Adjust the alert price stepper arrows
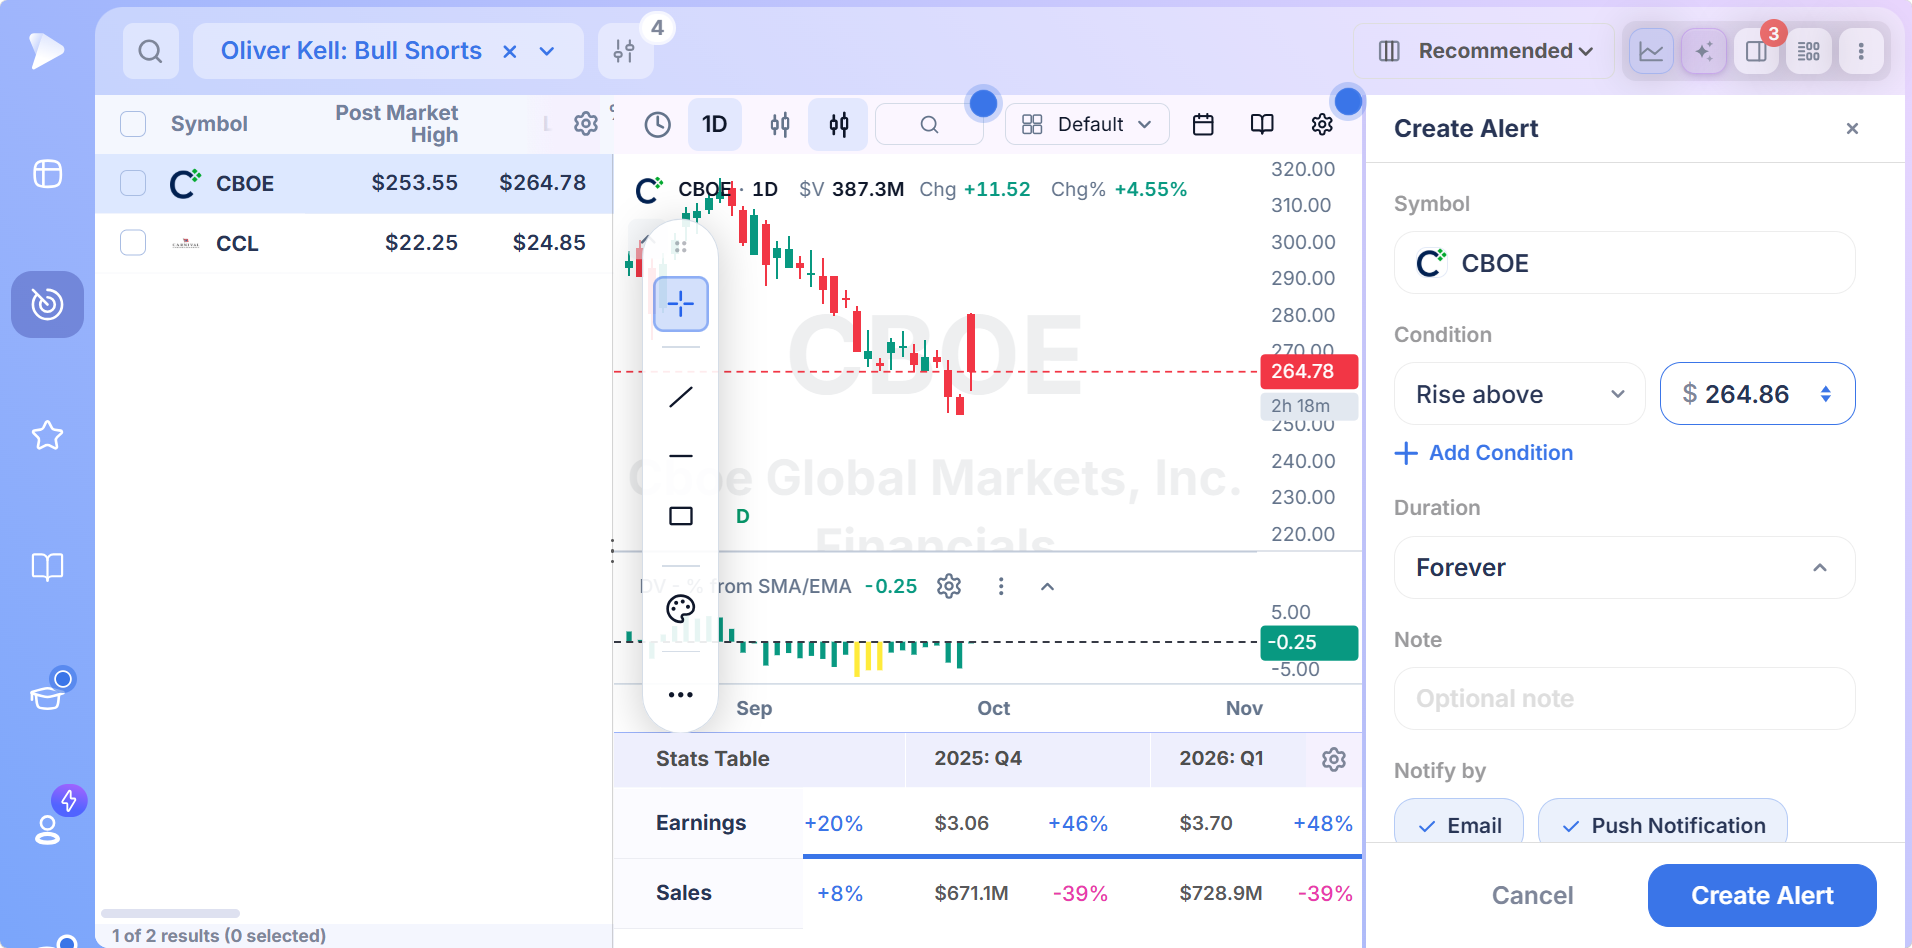The image size is (1912, 948). click(1826, 394)
